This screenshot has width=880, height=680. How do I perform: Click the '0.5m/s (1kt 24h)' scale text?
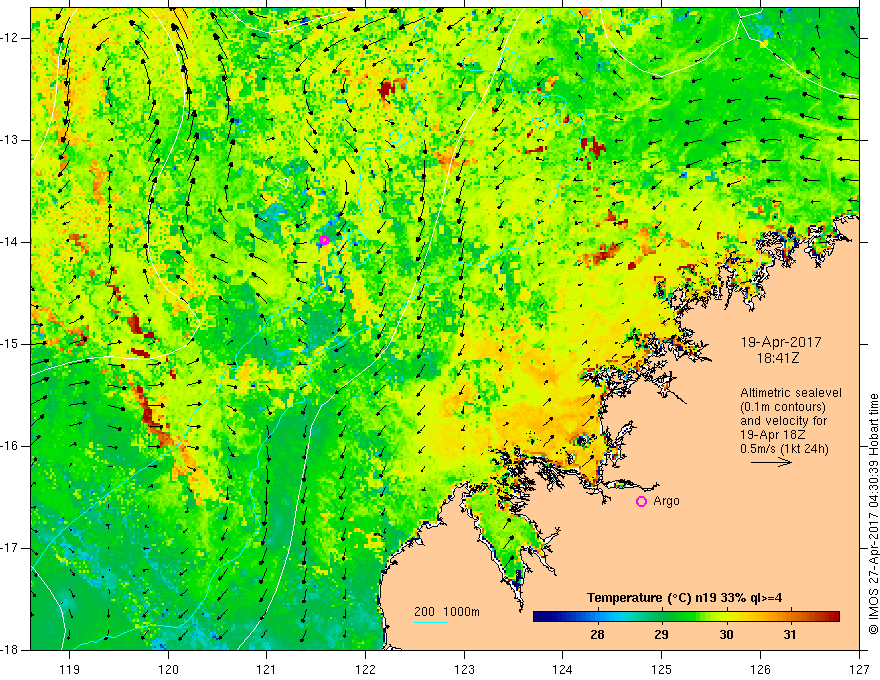(x=784, y=449)
